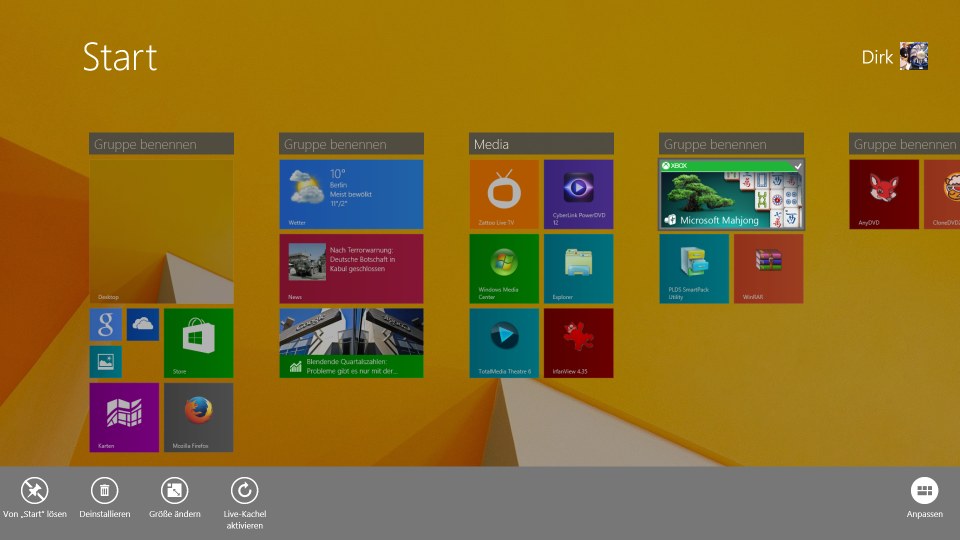Screen dimensions: 960x540
Task: Name the group above the Wetter tile
Action: click(351, 144)
